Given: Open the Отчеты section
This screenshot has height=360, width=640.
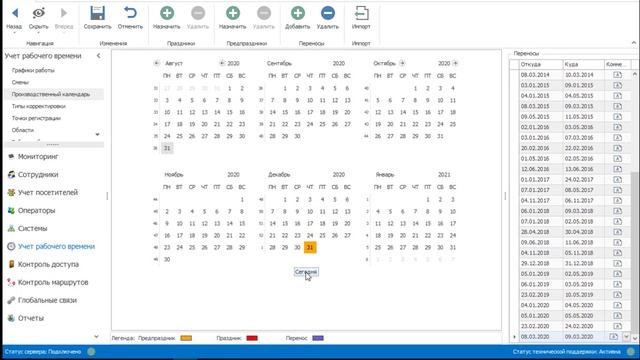Looking at the screenshot, I should [31, 318].
